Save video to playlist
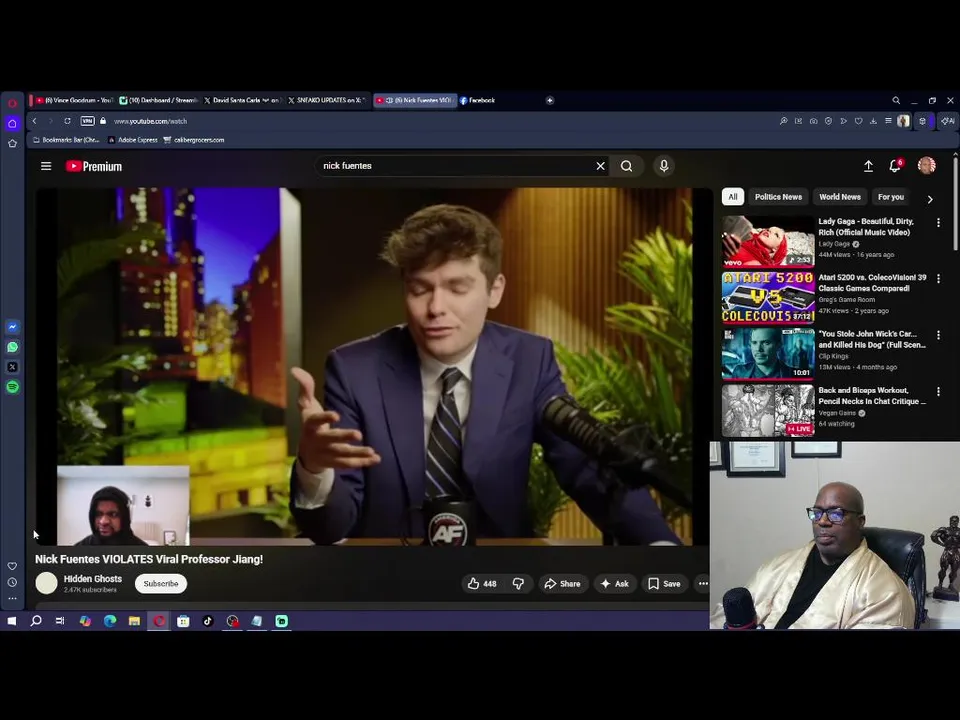960x720 pixels. [664, 583]
